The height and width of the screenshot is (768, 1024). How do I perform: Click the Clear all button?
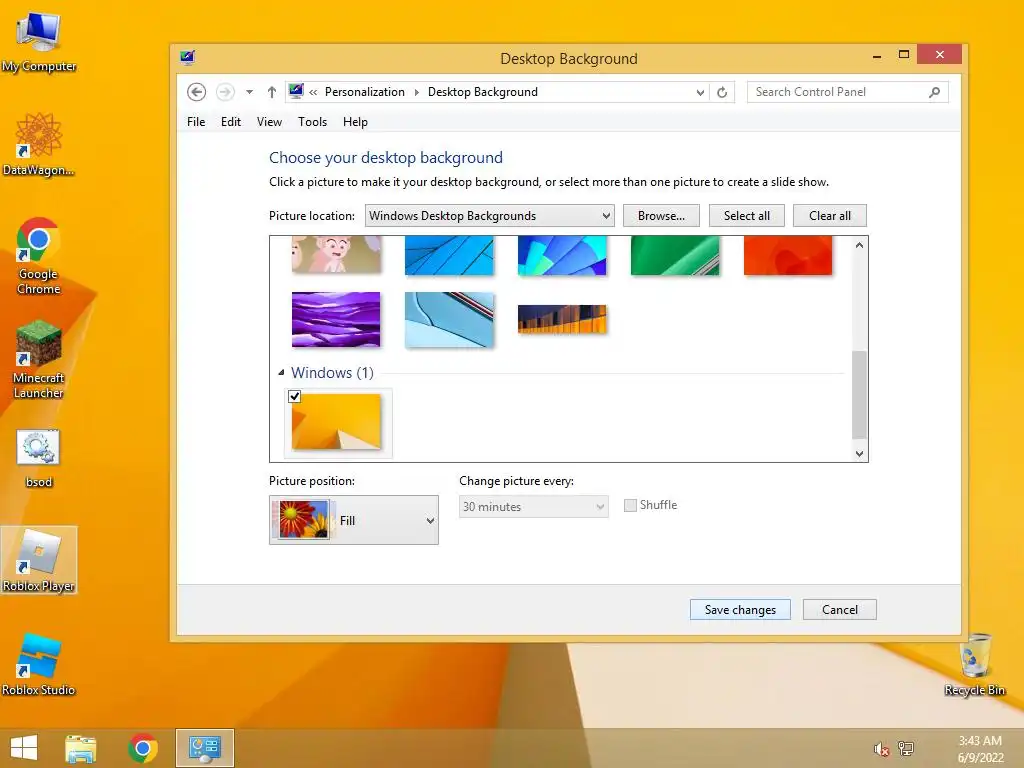(x=829, y=216)
